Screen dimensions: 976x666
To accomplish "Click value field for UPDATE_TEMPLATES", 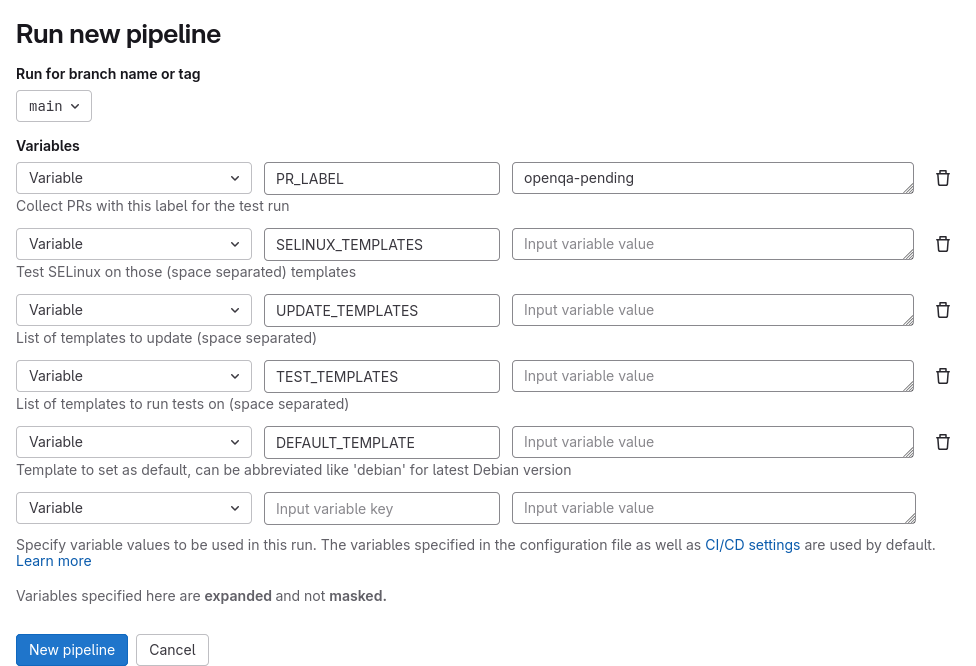I will coord(712,310).
